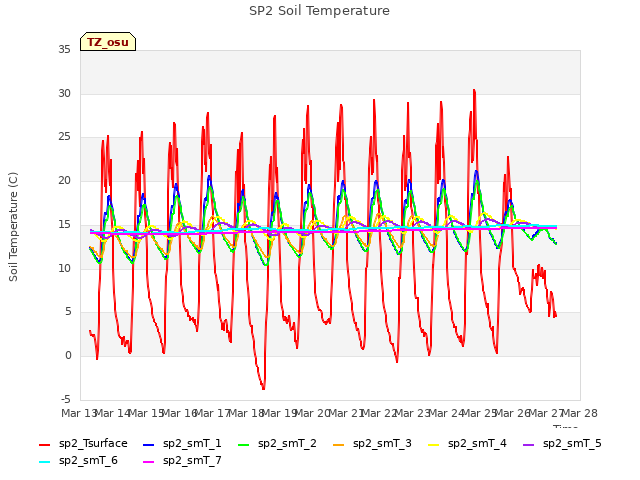Toggle the sp2_smT_4 legend entry
The width and height of the screenshot is (640, 480).
tap(467, 444)
